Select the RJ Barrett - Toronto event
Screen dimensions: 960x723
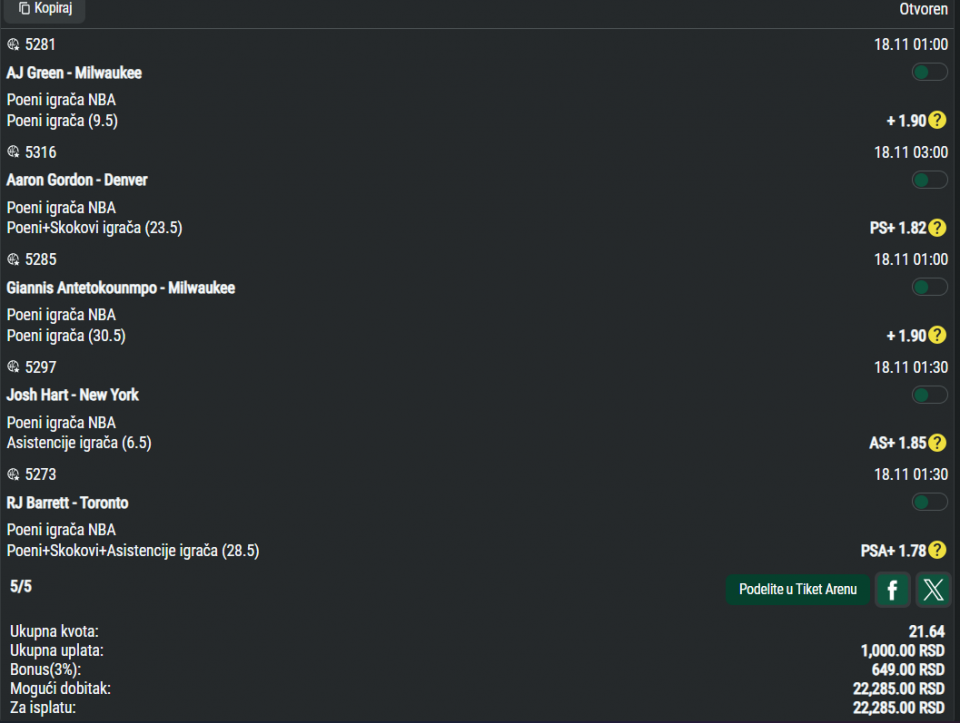[67, 503]
